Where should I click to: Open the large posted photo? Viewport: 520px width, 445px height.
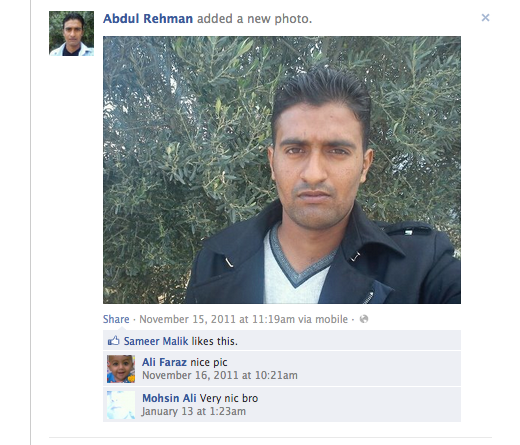click(x=282, y=170)
